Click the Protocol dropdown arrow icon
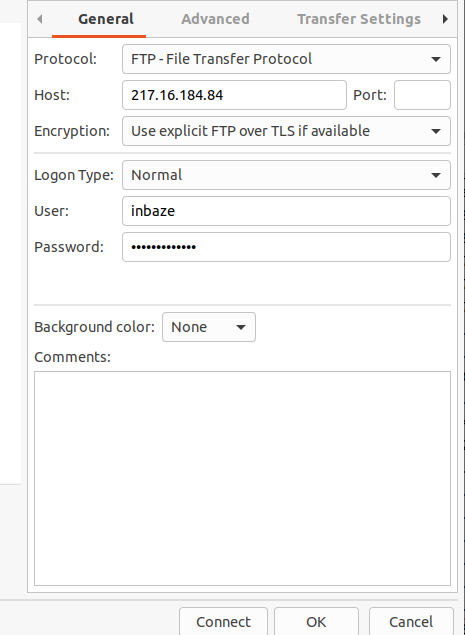 (x=436, y=60)
